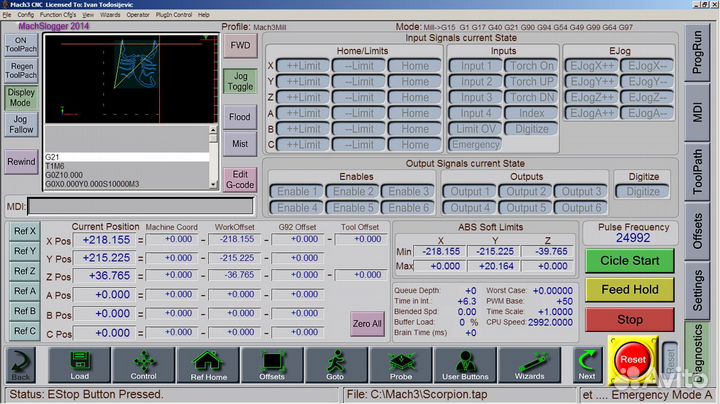720x404 pixels.
Task: Open the Config menu
Action: coord(25,16)
